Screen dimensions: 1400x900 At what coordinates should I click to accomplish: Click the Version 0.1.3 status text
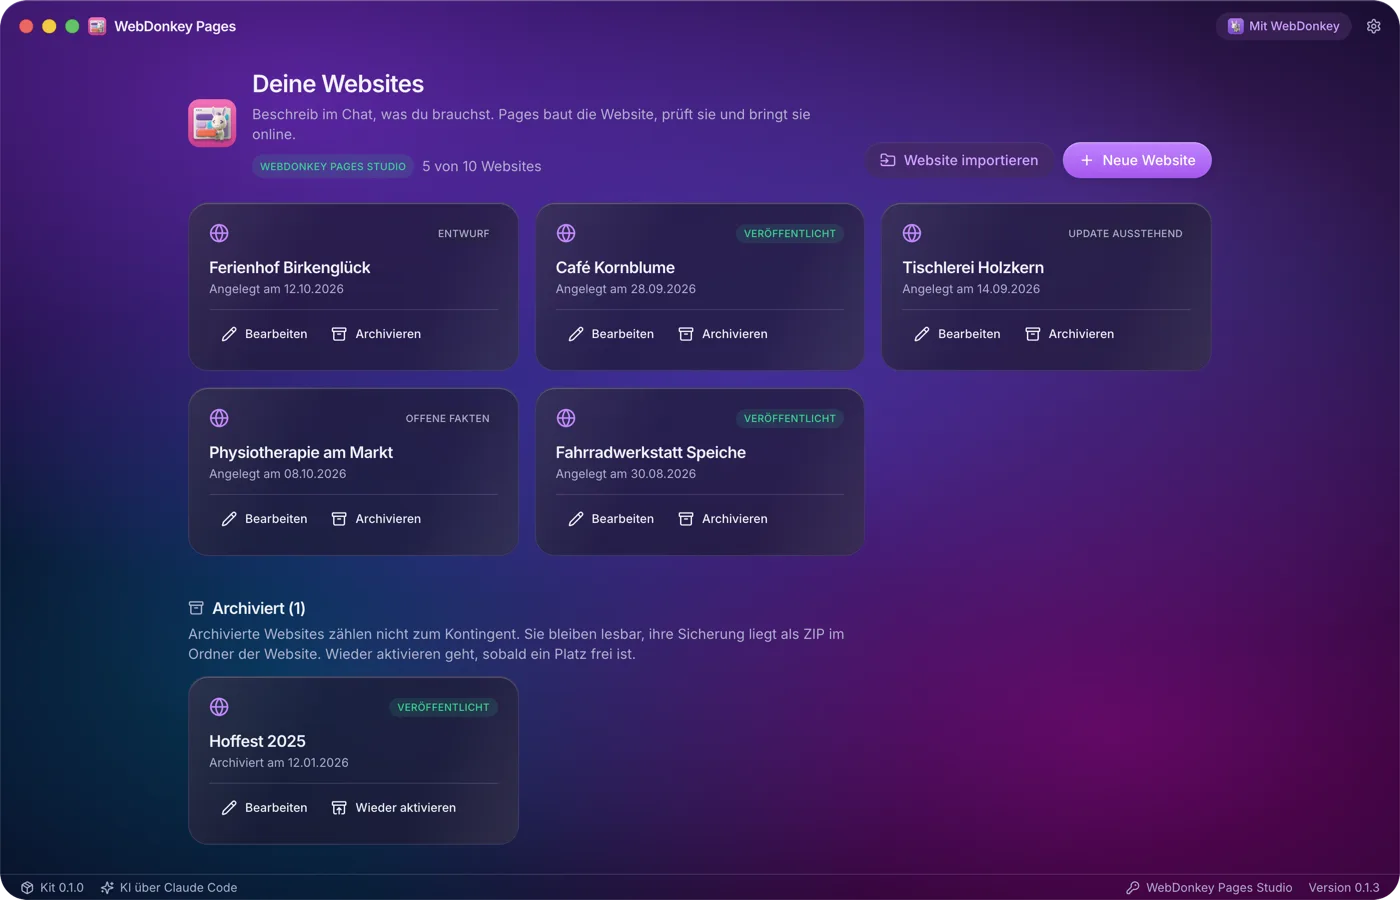1344,888
